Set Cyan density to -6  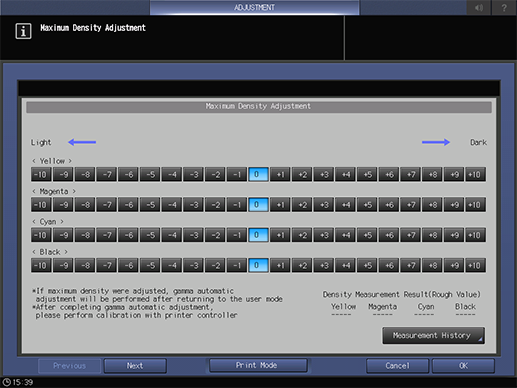click(x=128, y=235)
